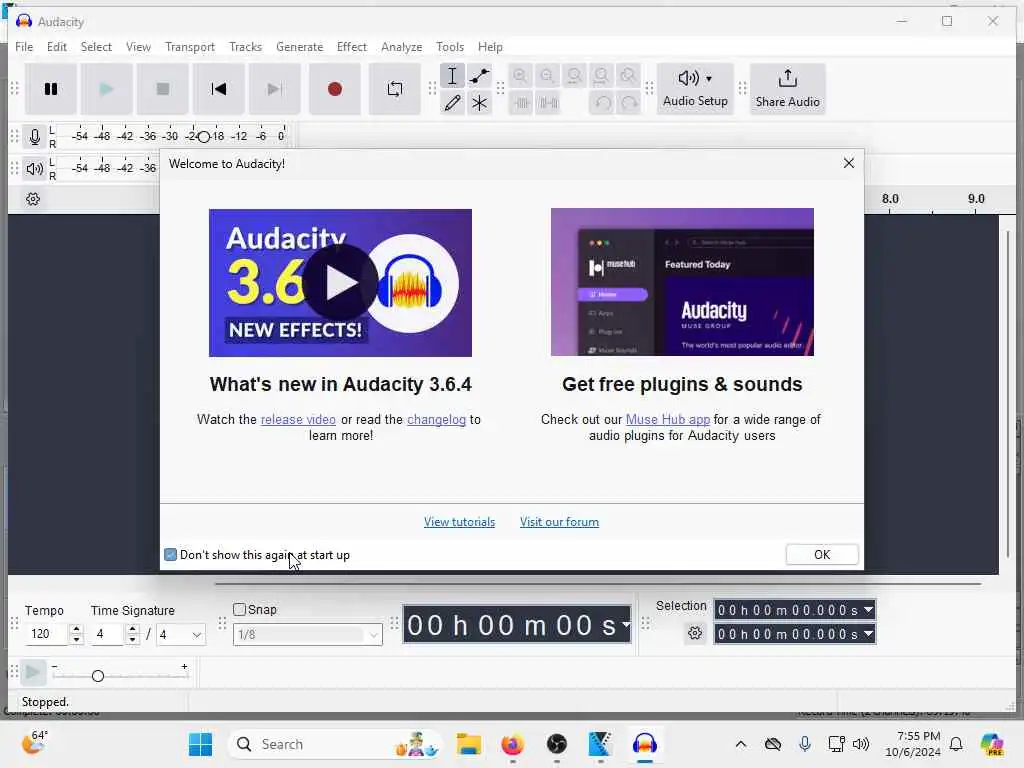Click the green Play button
1024x768 pixels.
106,89
